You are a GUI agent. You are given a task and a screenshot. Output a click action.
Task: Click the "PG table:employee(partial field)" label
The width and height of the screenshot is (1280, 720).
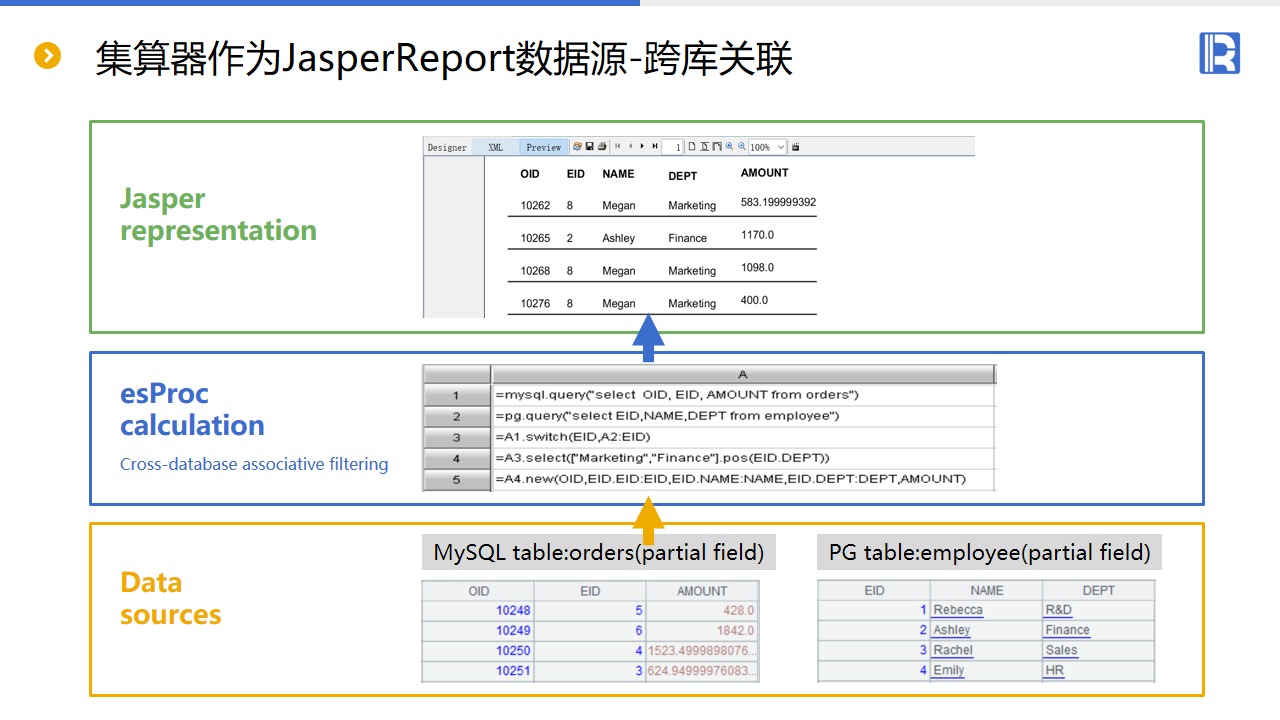click(x=990, y=552)
